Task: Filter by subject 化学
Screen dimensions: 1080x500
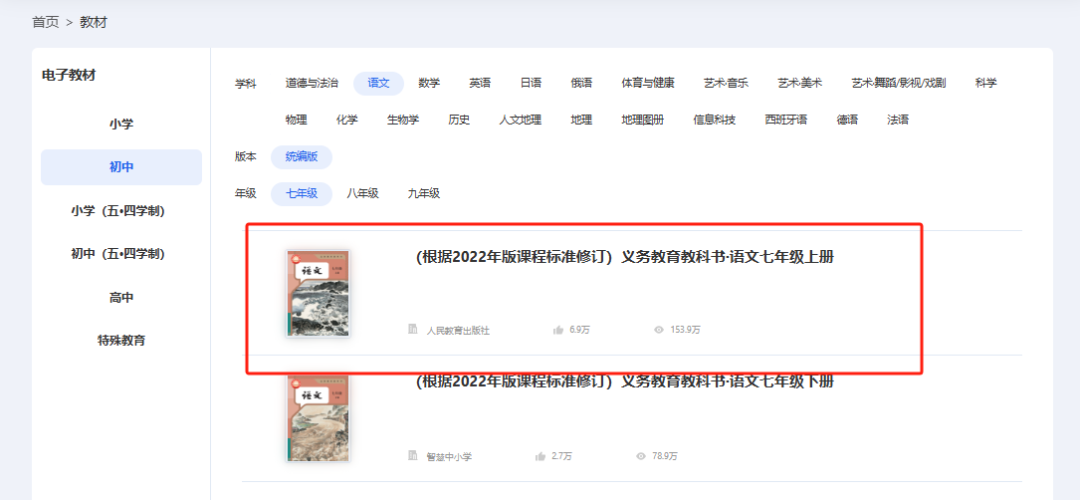Action: tap(347, 120)
